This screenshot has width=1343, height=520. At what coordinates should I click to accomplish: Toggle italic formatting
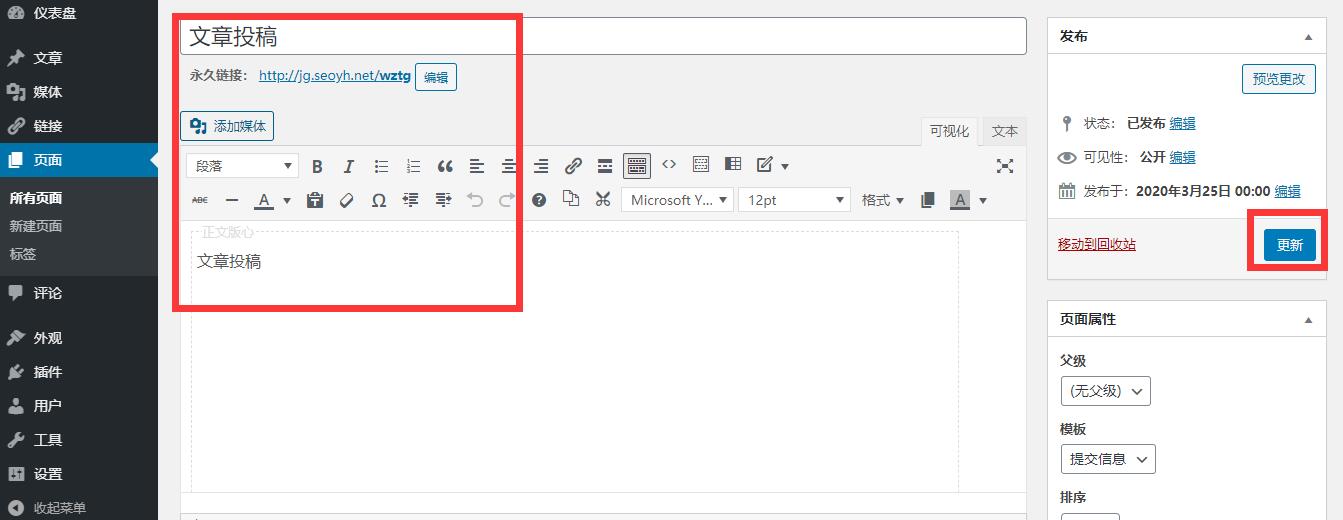[348, 166]
